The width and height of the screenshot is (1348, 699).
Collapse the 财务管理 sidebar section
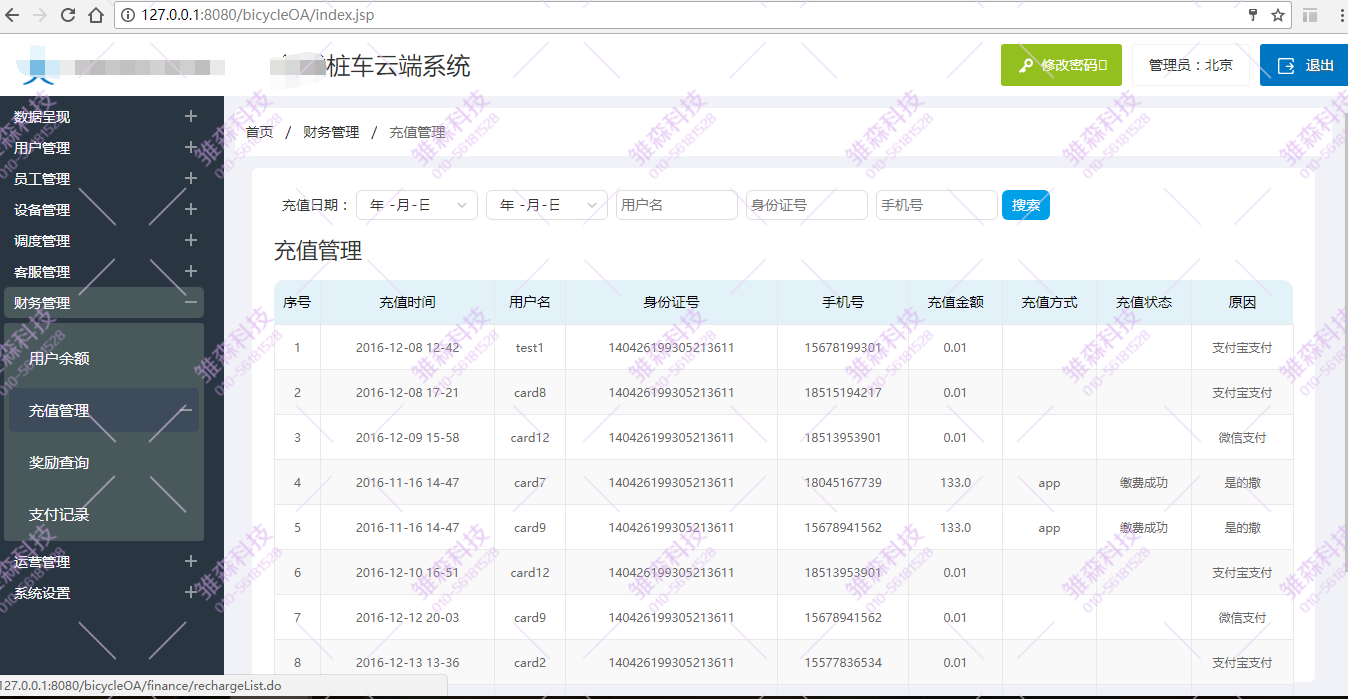click(x=190, y=302)
